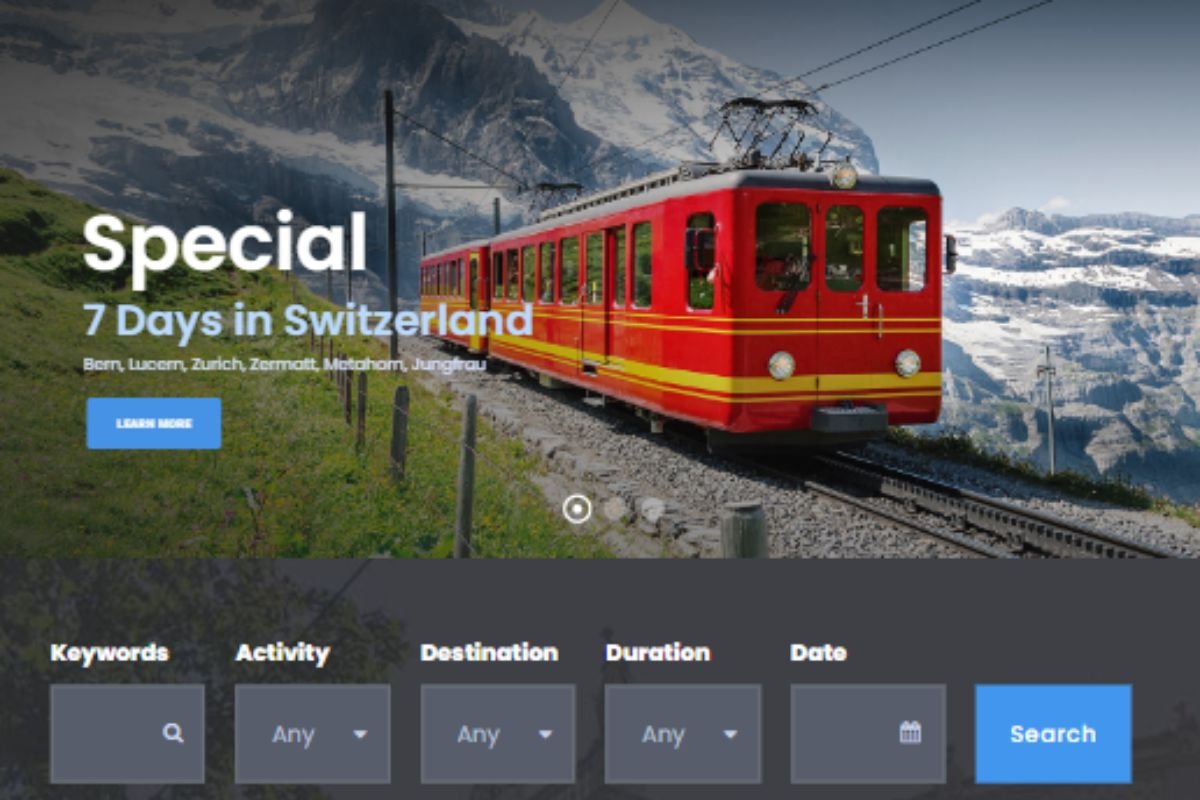
Task: Expand the Activity 'Any' dropdown
Action: tap(313, 734)
